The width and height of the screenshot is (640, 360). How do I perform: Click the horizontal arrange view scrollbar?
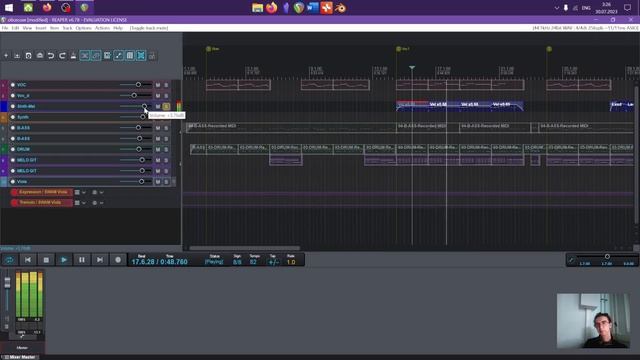244,248
